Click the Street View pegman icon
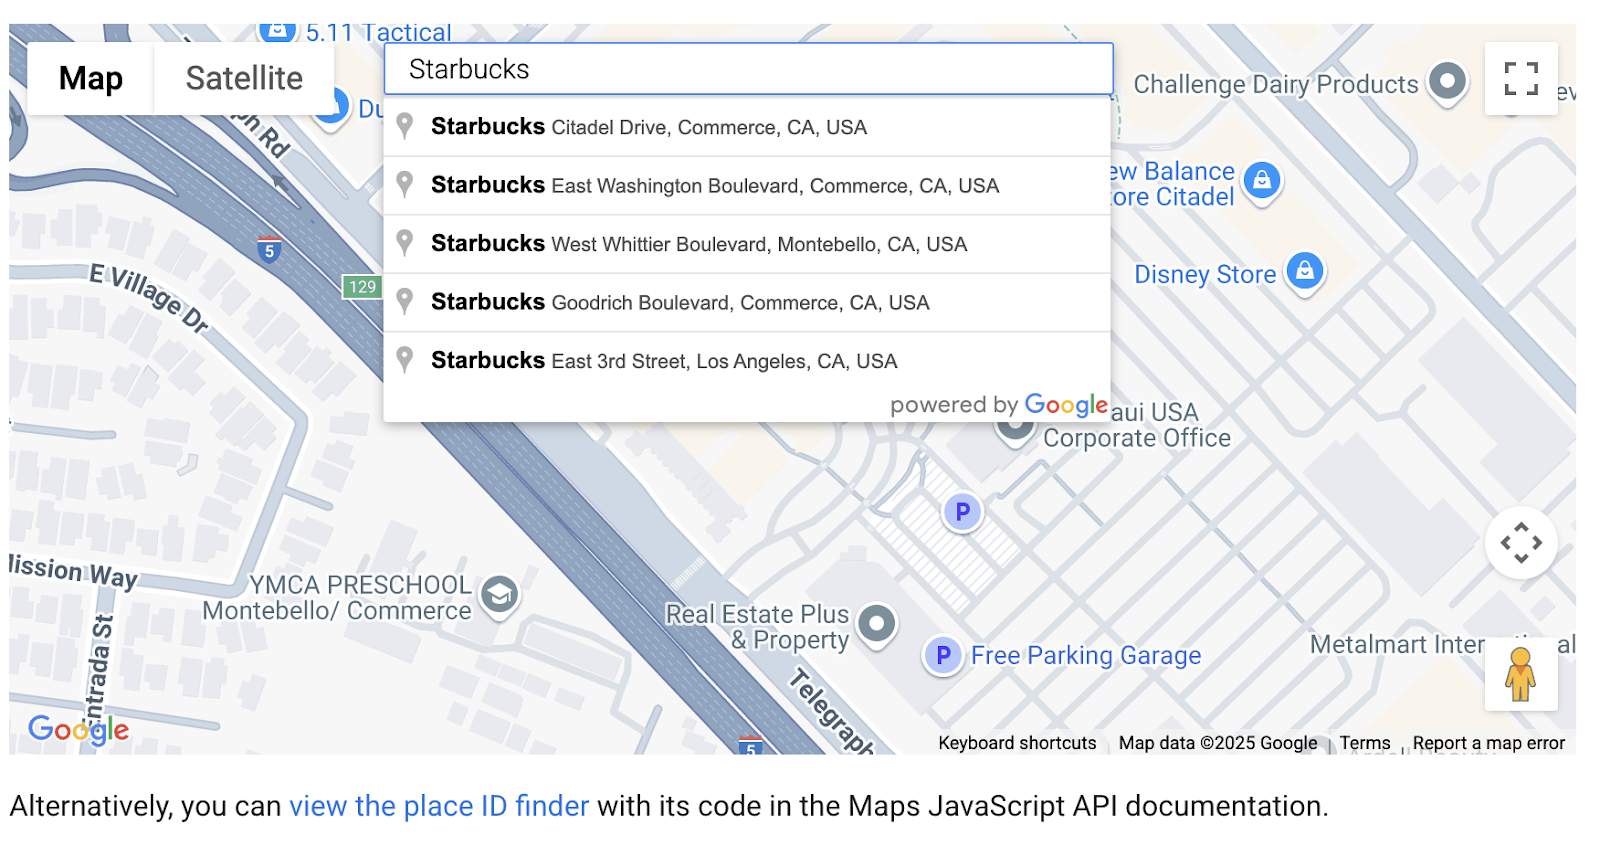1600x846 pixels. (1521, 674)
